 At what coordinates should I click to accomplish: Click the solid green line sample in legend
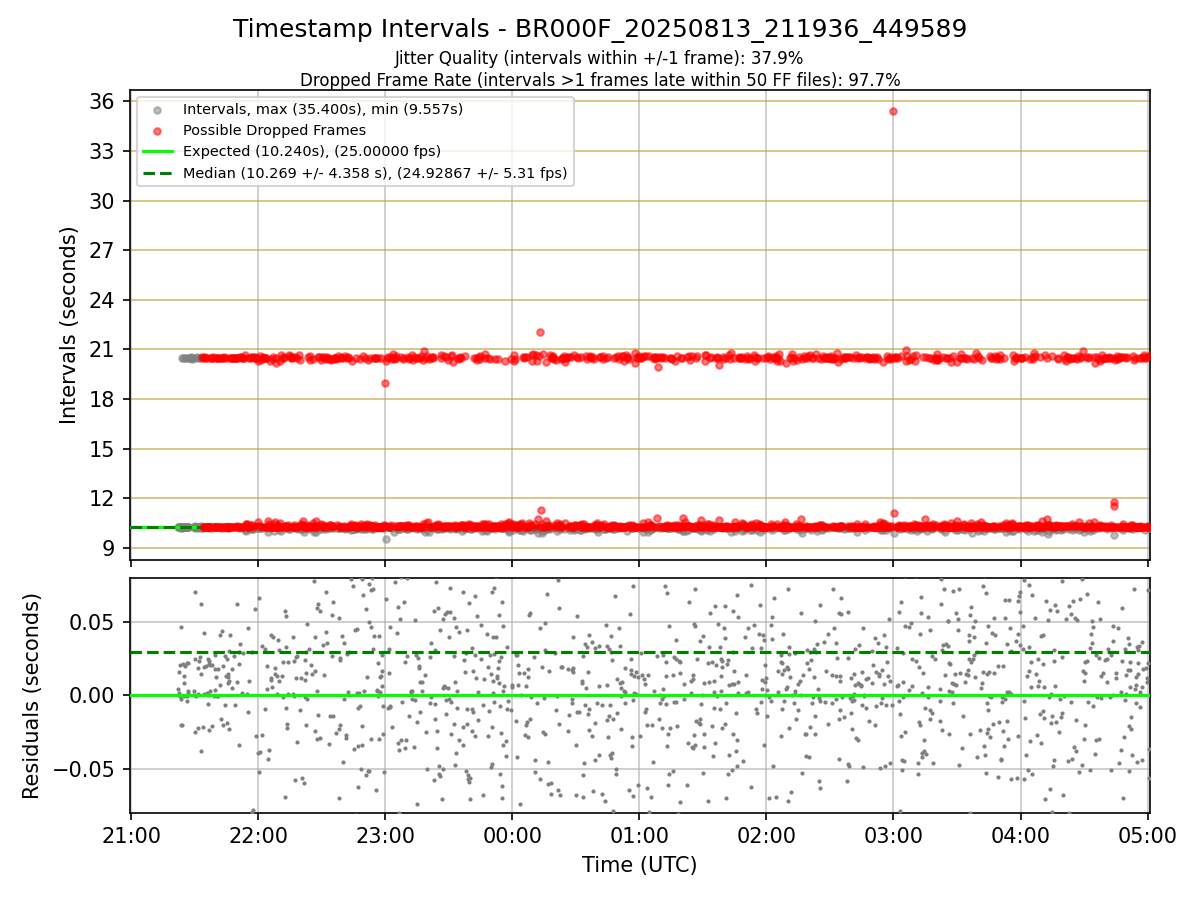[157, 152]
